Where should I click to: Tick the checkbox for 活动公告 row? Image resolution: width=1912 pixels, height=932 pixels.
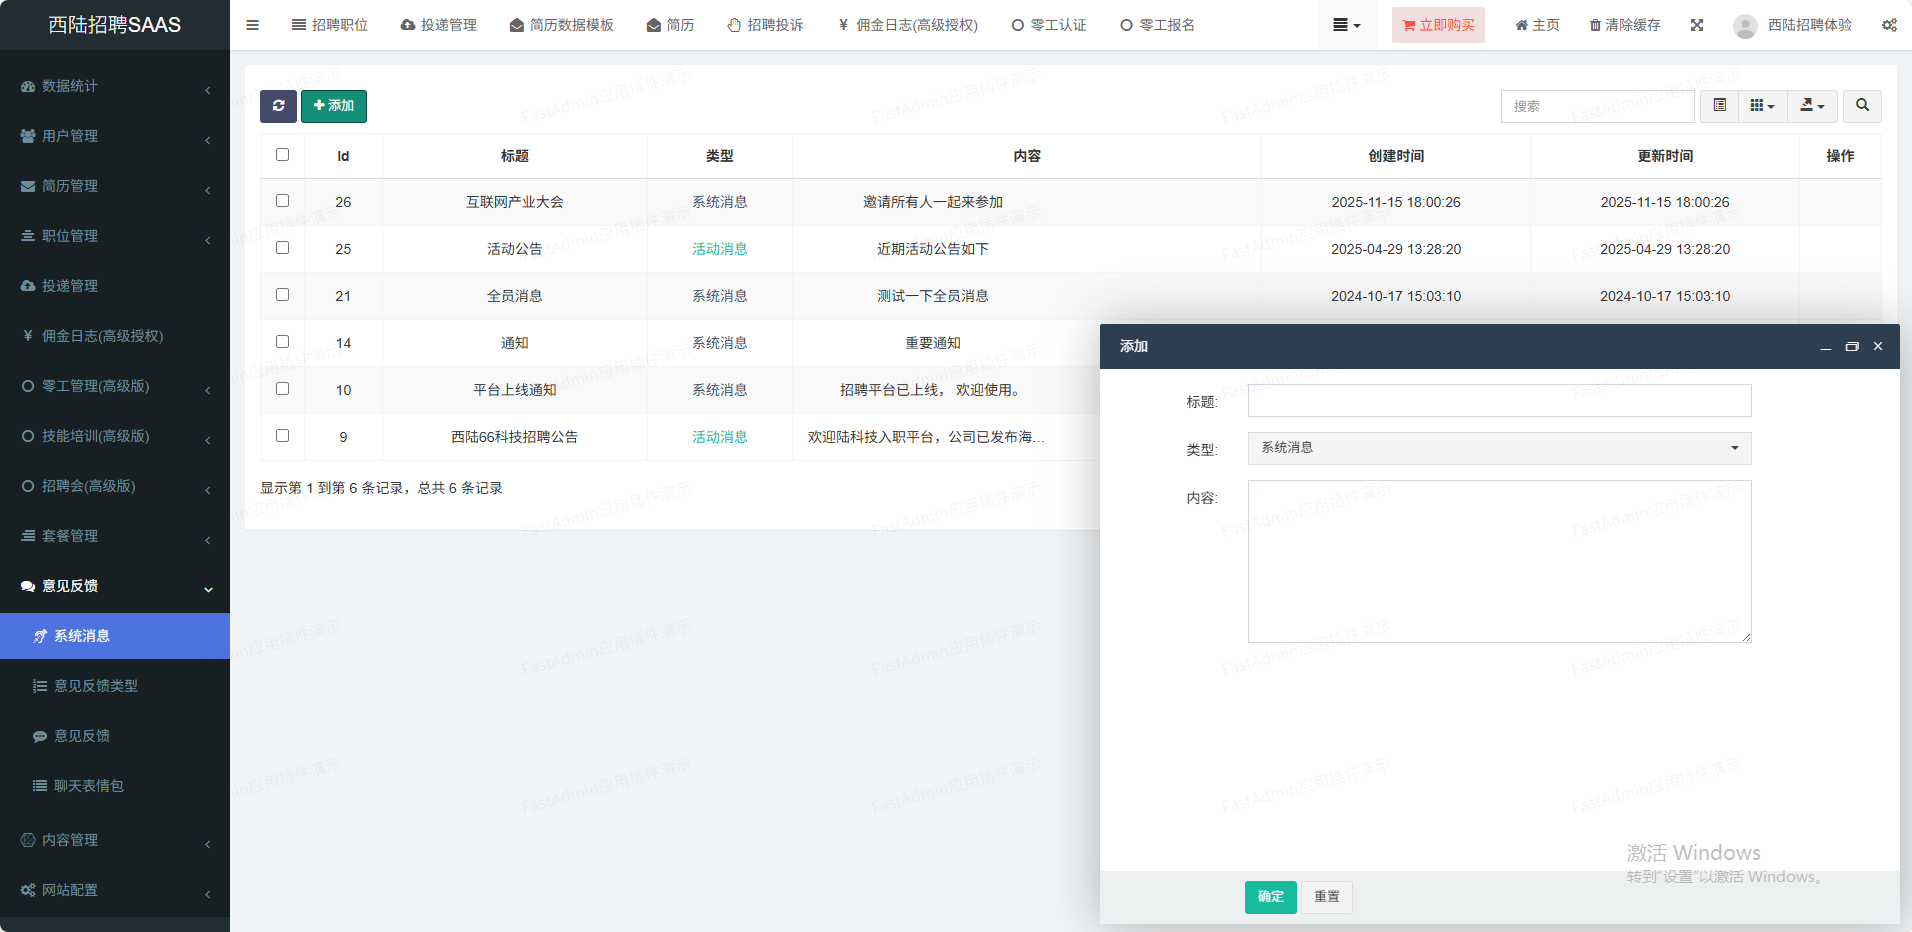coord(282,248)
